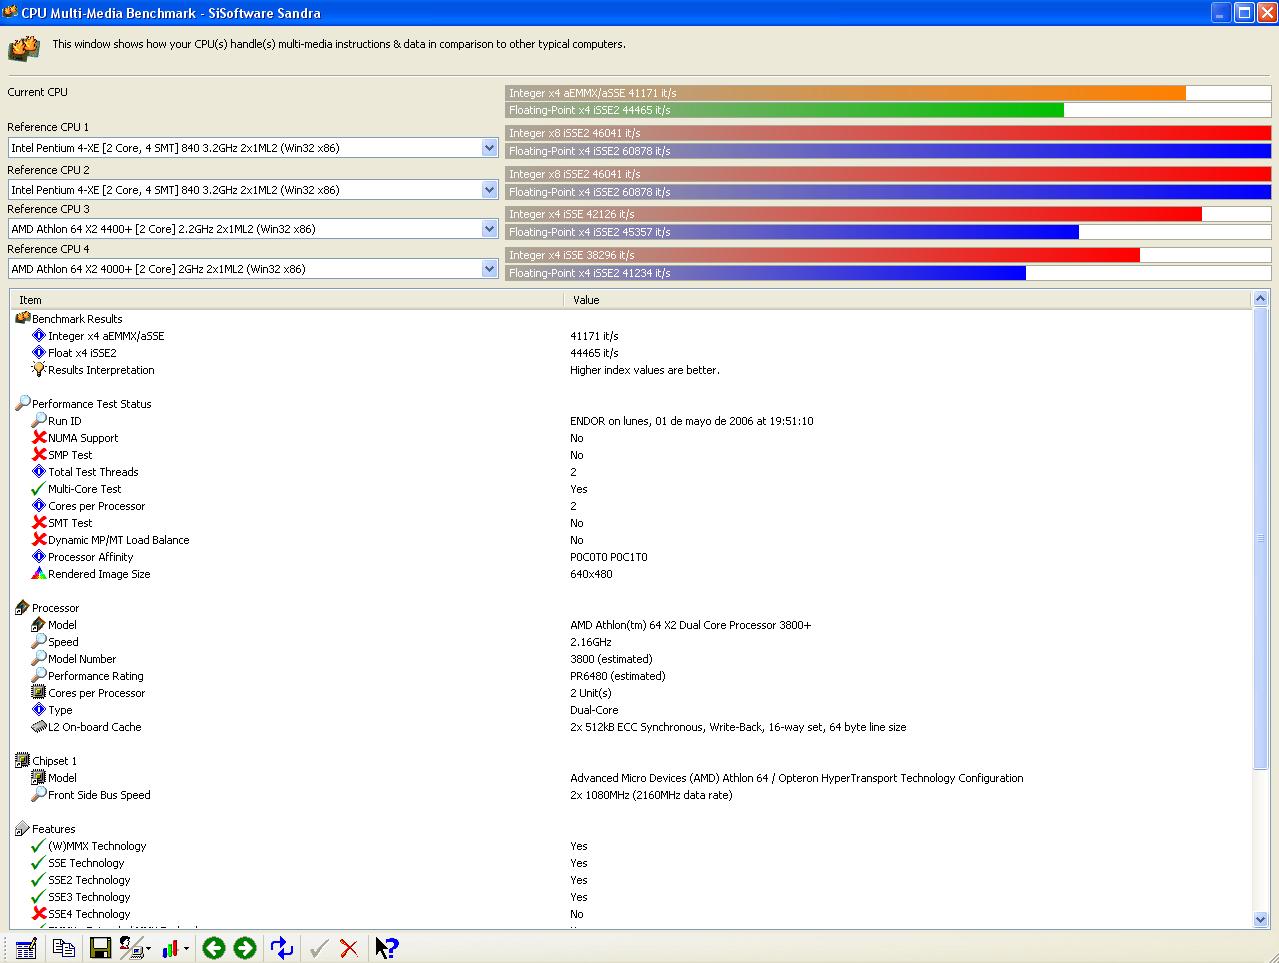The height and width of the screenshot is (963, 1279).
Task: Select the Dynamic MP/MT Load Balance row
Action: [x=630, y=540]
